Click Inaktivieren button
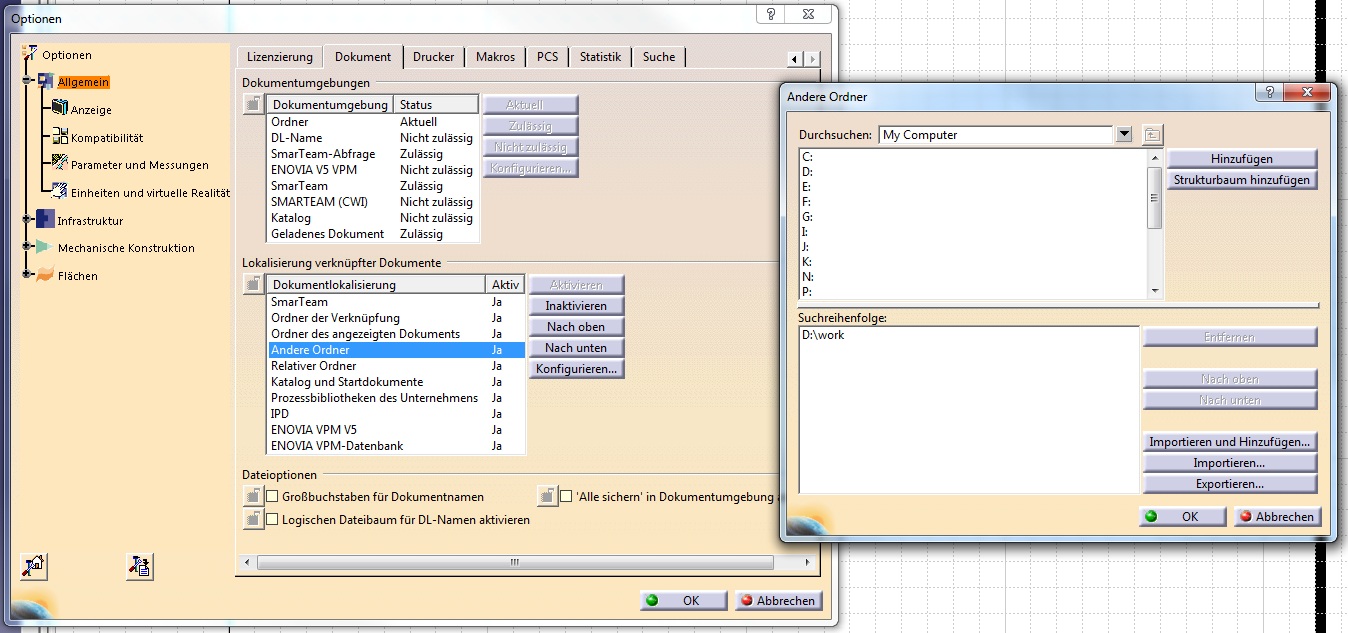The image size is (1348, 633). coord(576,306)
